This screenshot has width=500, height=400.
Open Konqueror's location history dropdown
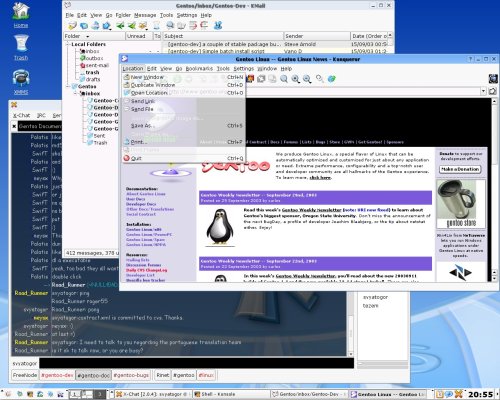[x=483, y=91]
